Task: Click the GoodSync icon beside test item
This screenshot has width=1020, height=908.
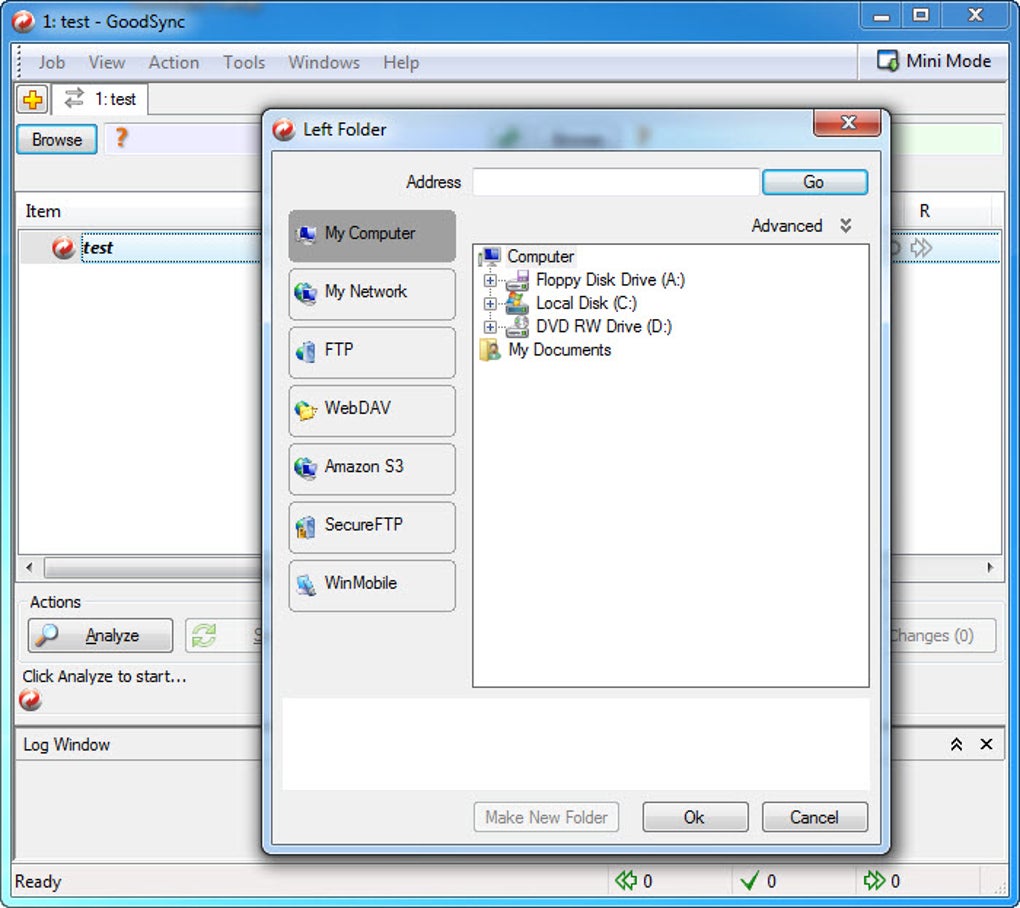Action: pyautogui.click(x=63, y=248)
